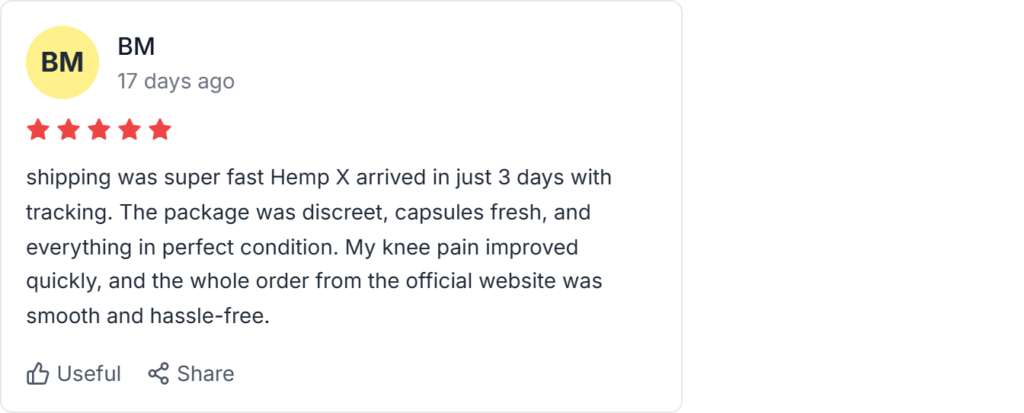This screenshot has width=1024, height=413.
Task: Select the third rating star
Action: click(99, 130)
